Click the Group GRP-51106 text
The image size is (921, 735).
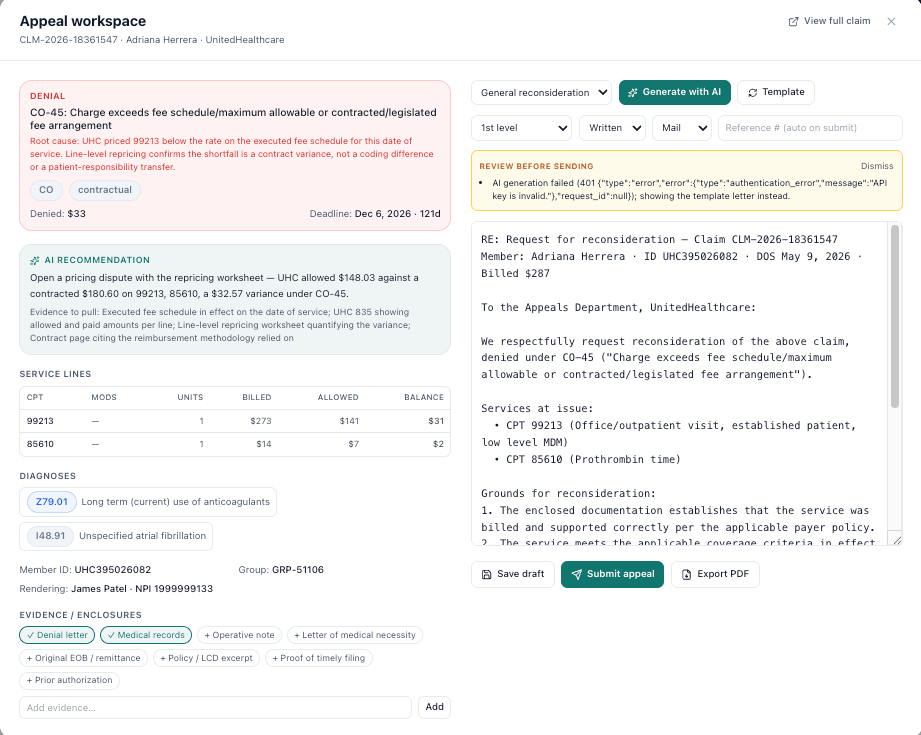coord(281,570)
